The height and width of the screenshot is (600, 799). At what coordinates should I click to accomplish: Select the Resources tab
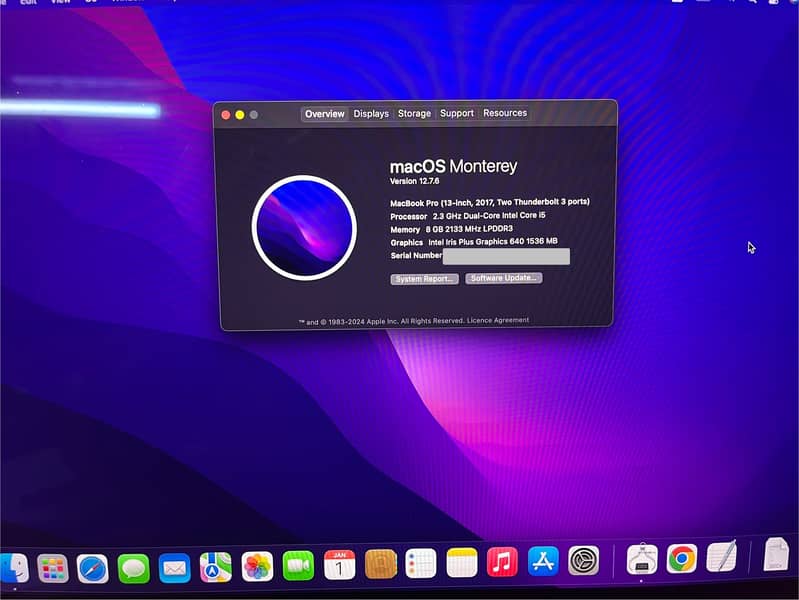(x=505, y=113)
